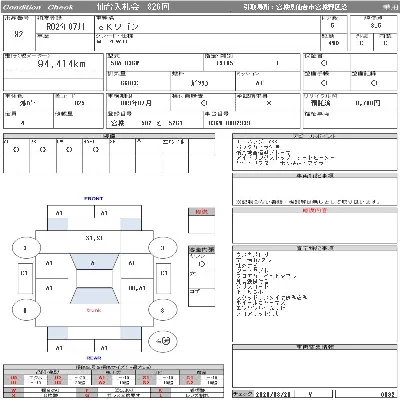Click the U1,A1 mark on rear door panel
This screenshot has width=400, height=400.
(x=137, y=288)
